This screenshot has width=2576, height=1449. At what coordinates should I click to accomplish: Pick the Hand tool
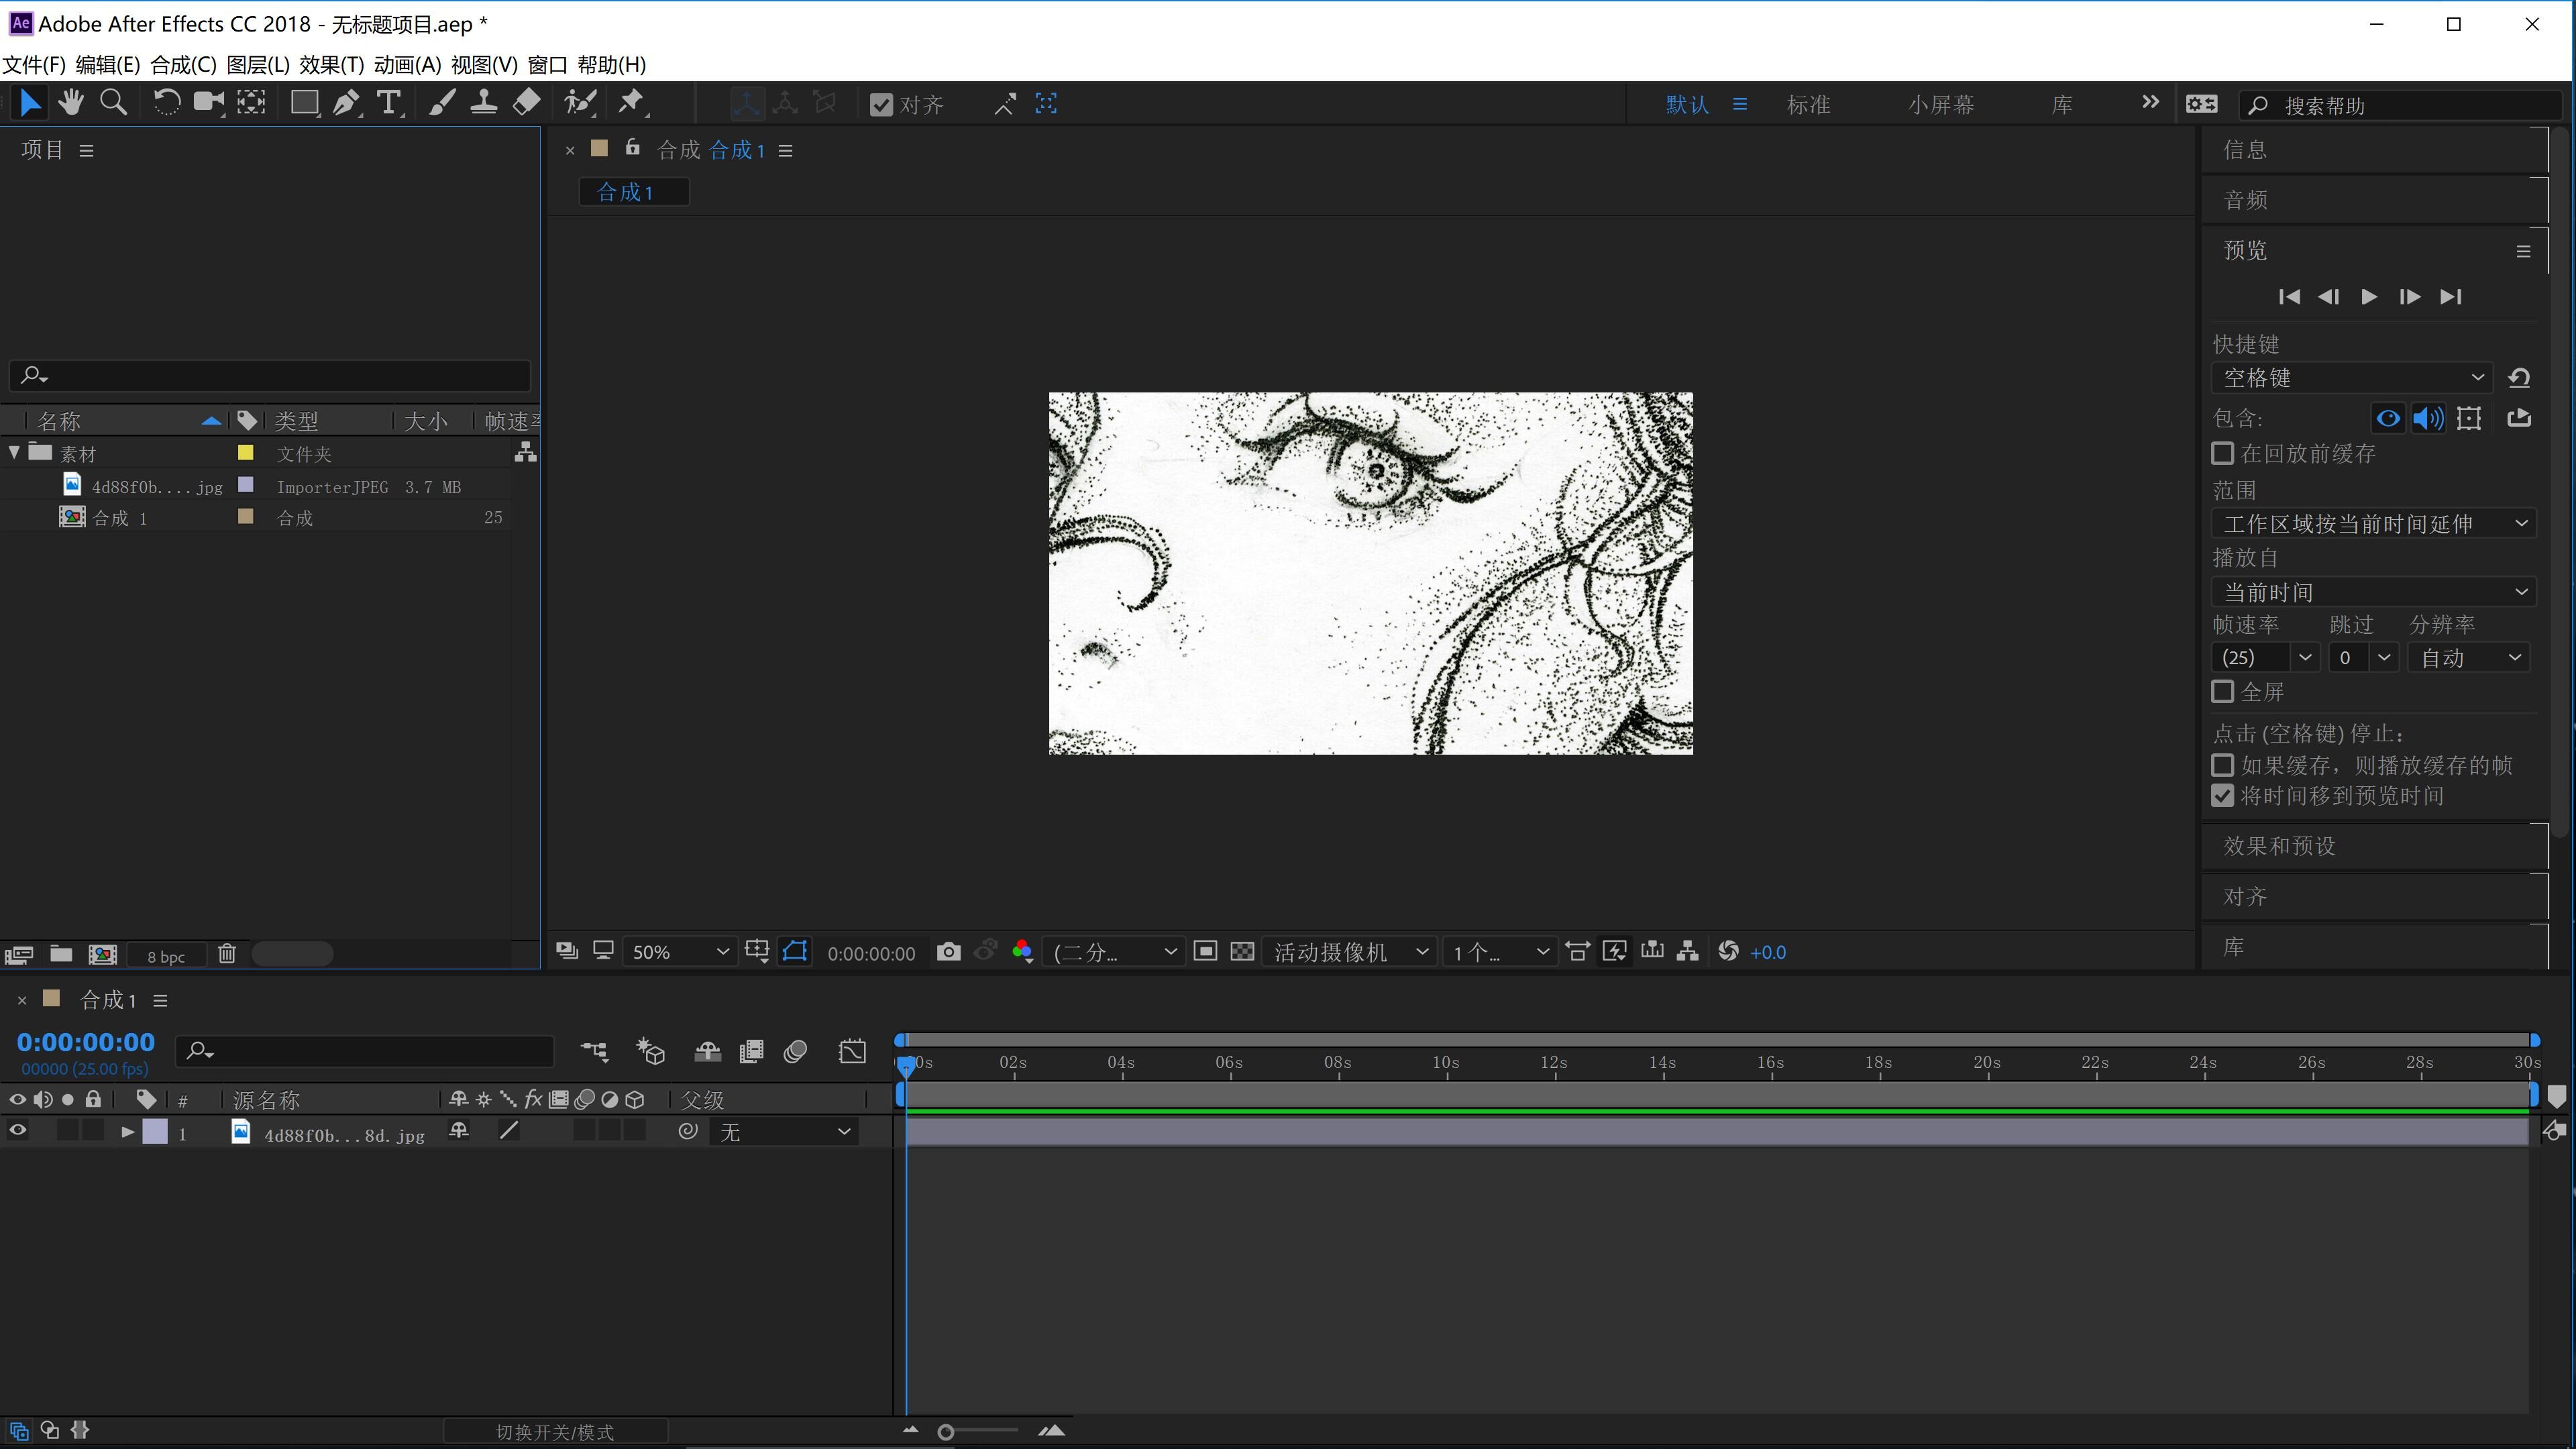pyautogui.click(x=71, y=103)
